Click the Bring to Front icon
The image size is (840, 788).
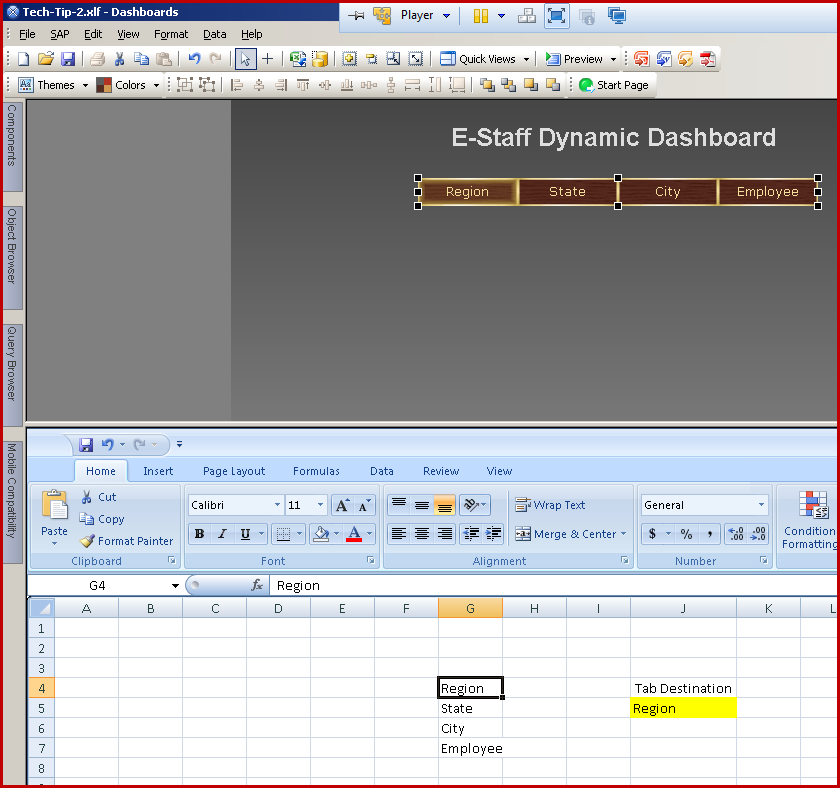click(x=487, y=85)
